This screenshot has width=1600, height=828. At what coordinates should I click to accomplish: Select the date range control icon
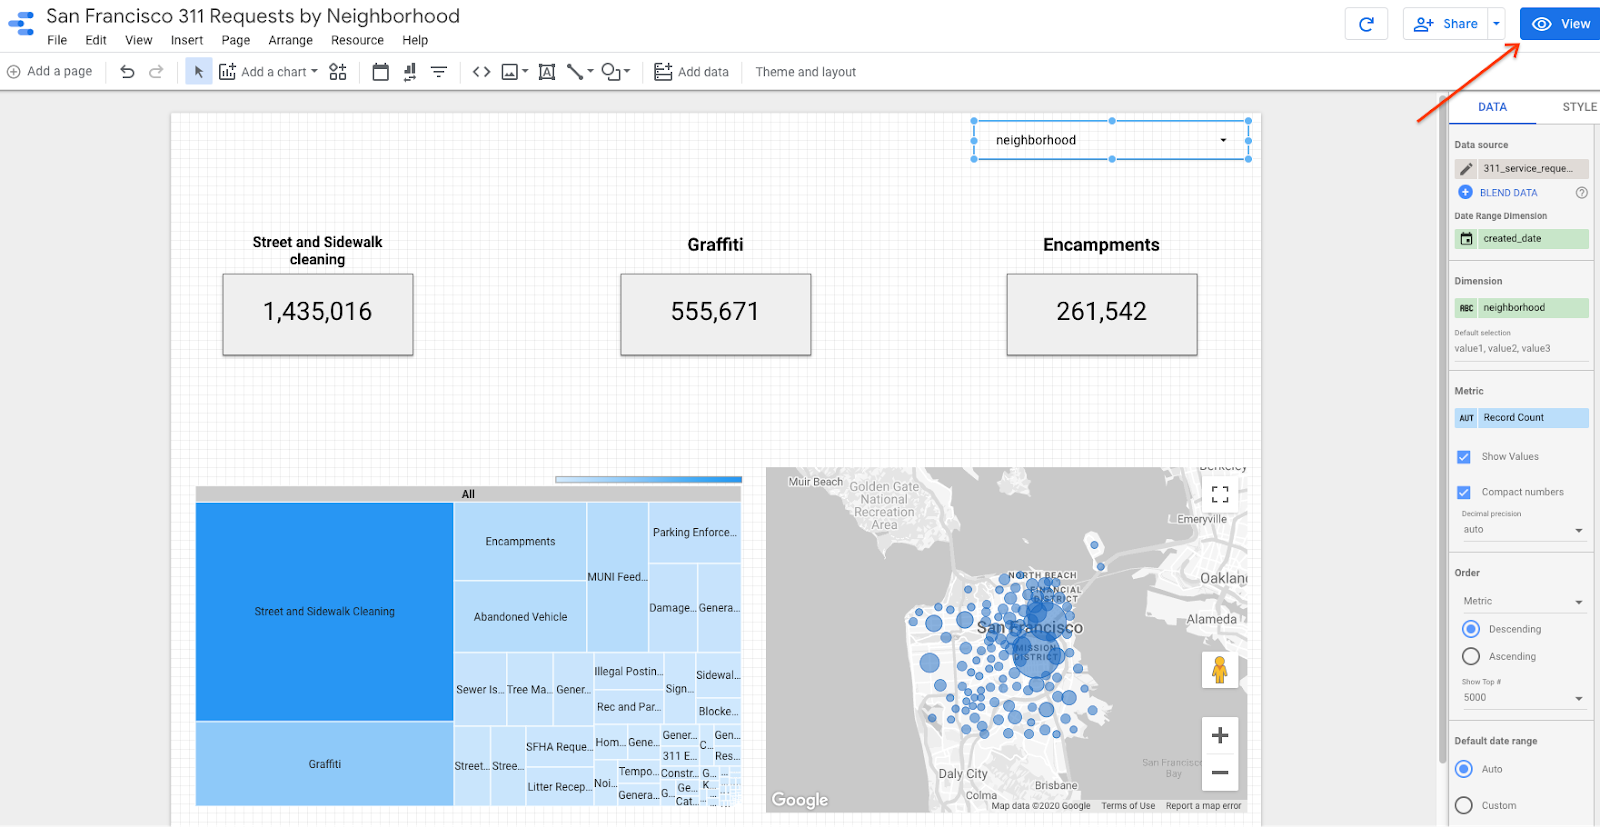click(x=380, y=72)
